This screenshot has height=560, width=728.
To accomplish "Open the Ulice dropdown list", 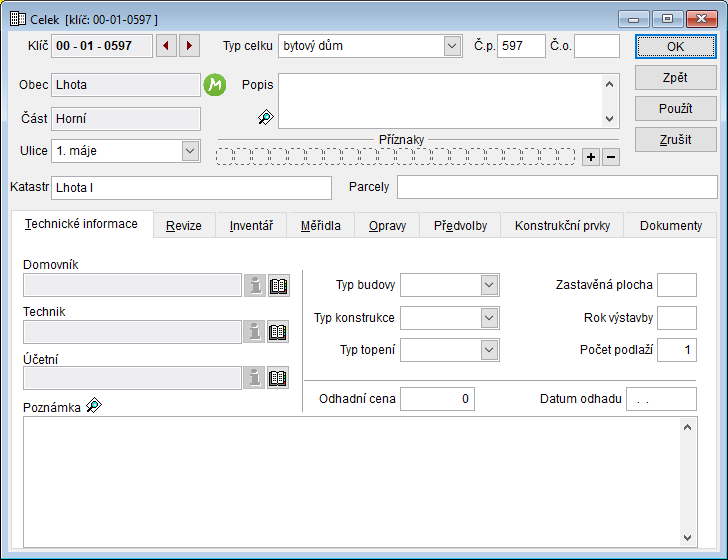I will (x=190, y=151).
